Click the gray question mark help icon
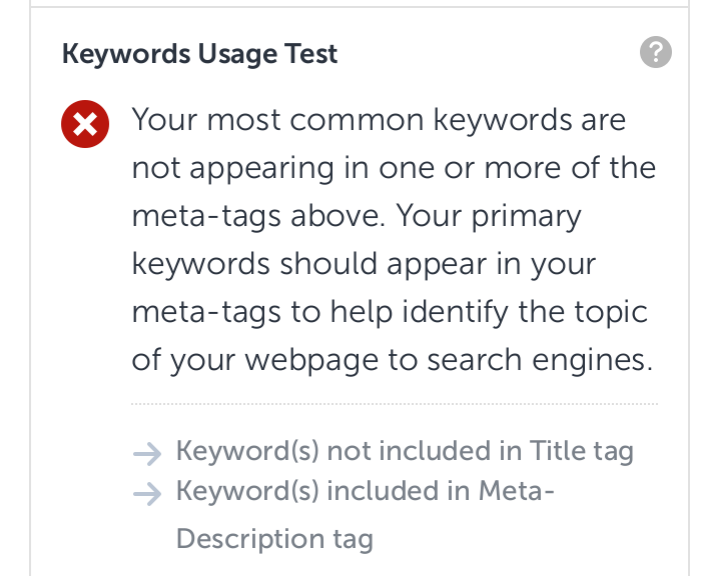 (655, 53)
